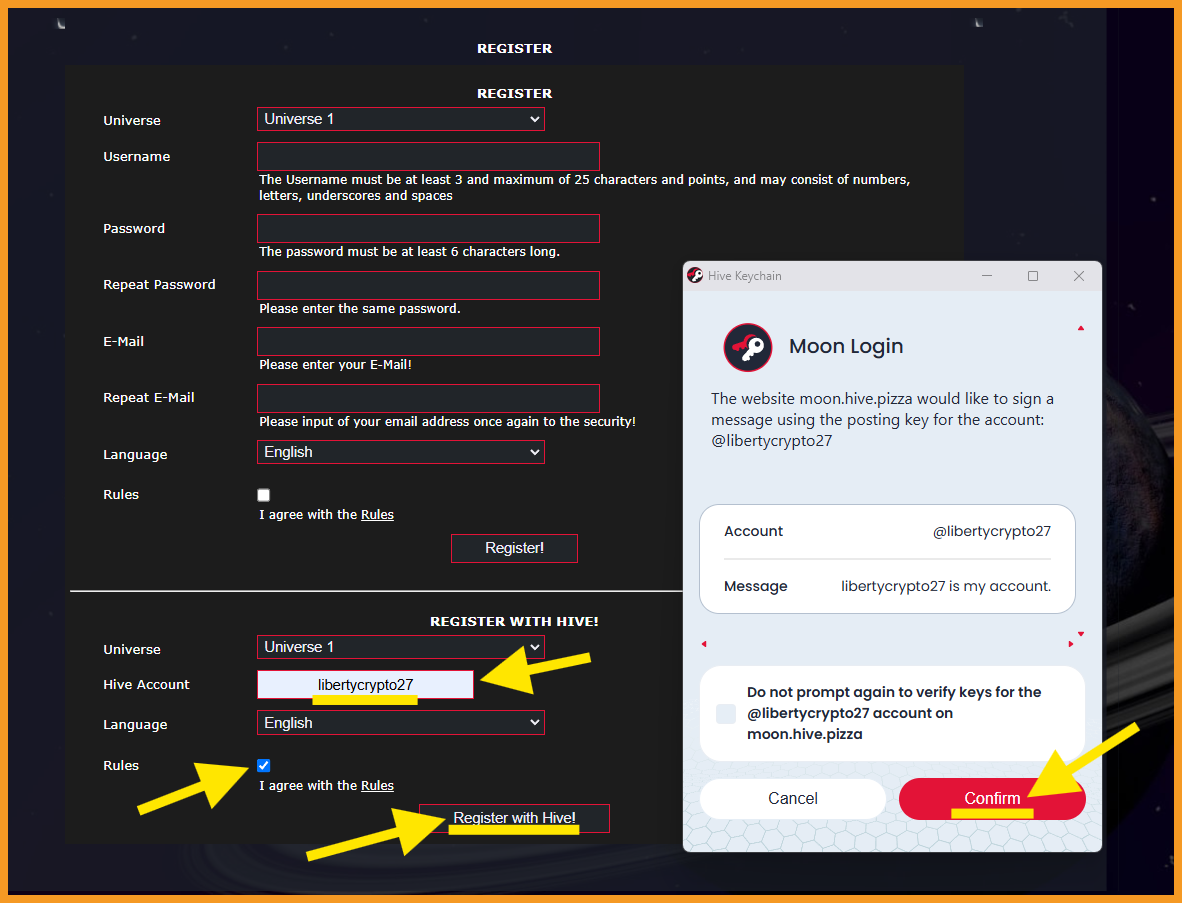The width and height of the screenshot is (1182, 903).
Task: Open the Language dropdown in the upper Register form
Action: pyautogui.click(x=401, y=452)
